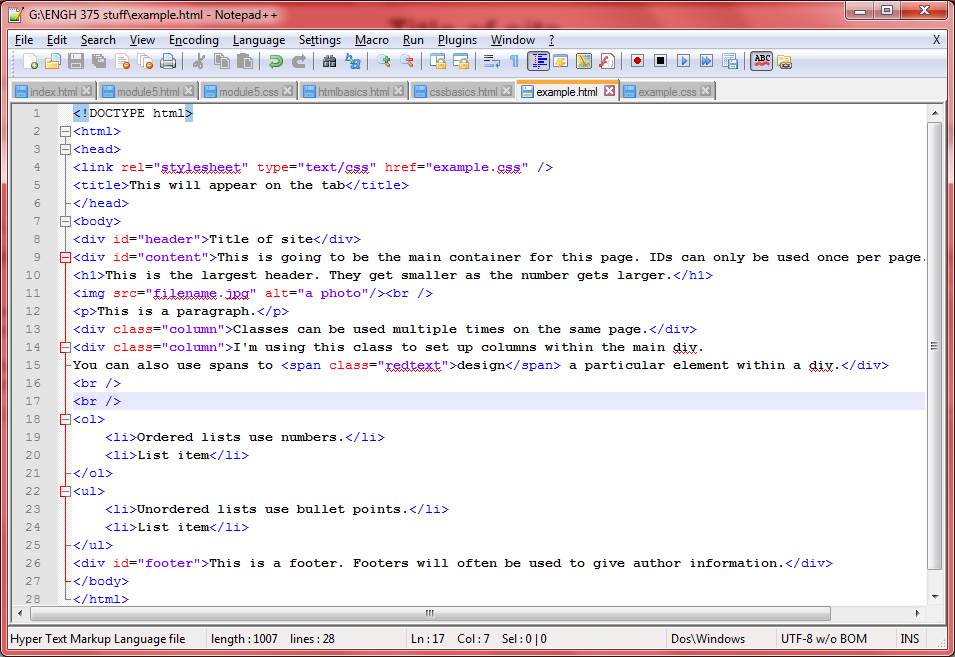Collapse the ol fold on line 18

pos(65,419)
